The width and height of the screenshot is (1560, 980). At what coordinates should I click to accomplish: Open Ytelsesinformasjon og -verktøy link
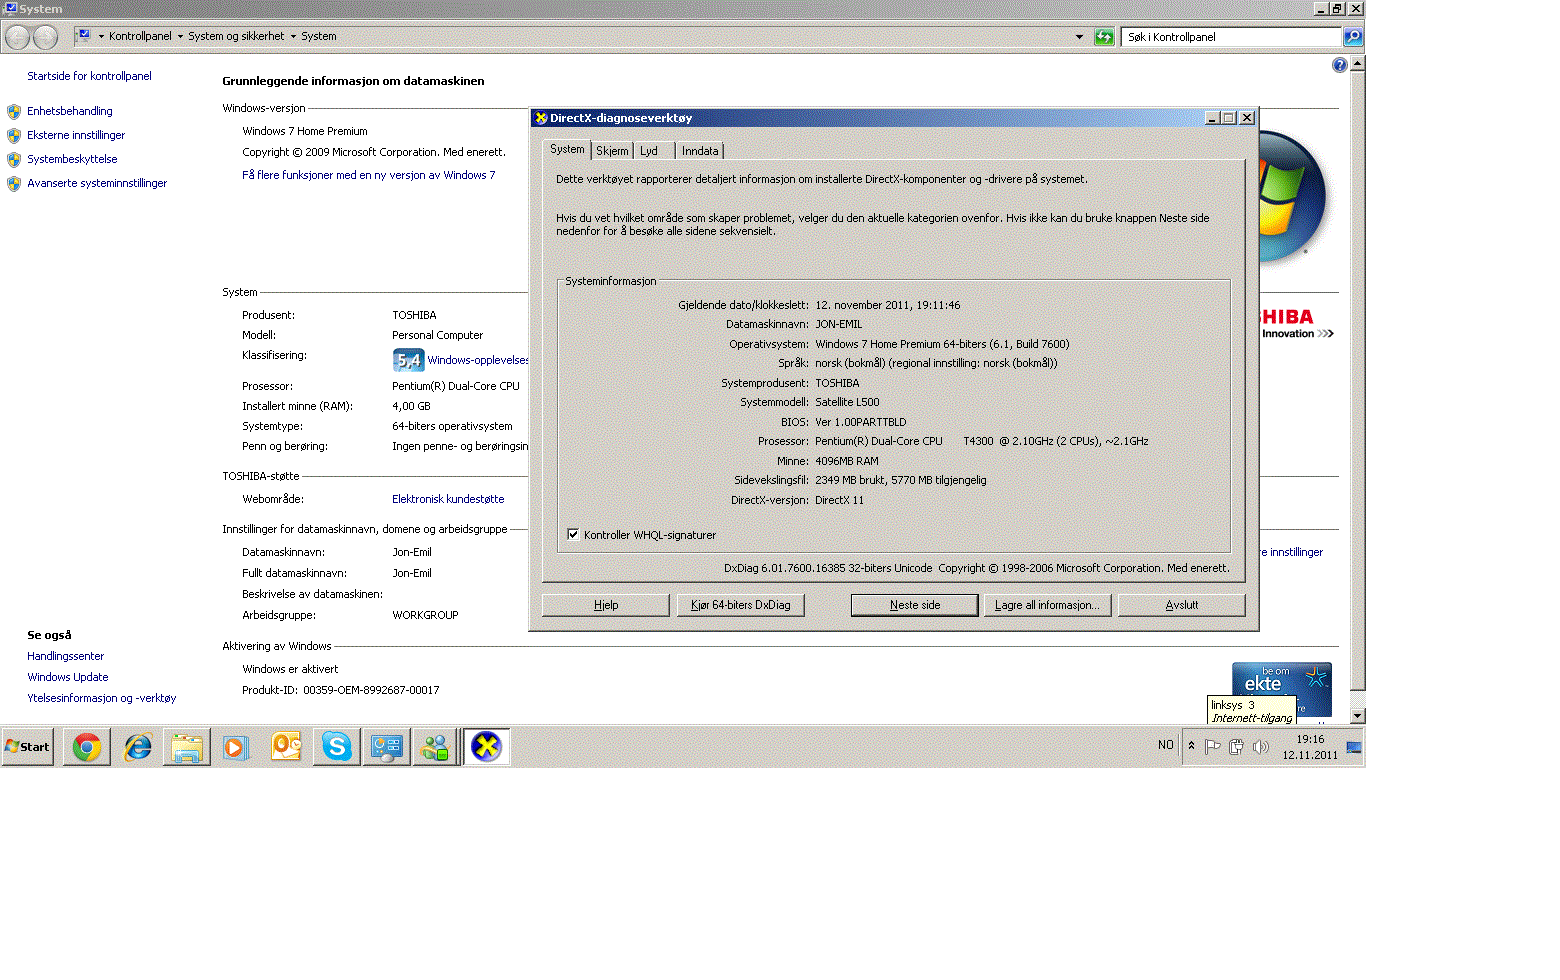coord(101,698)
